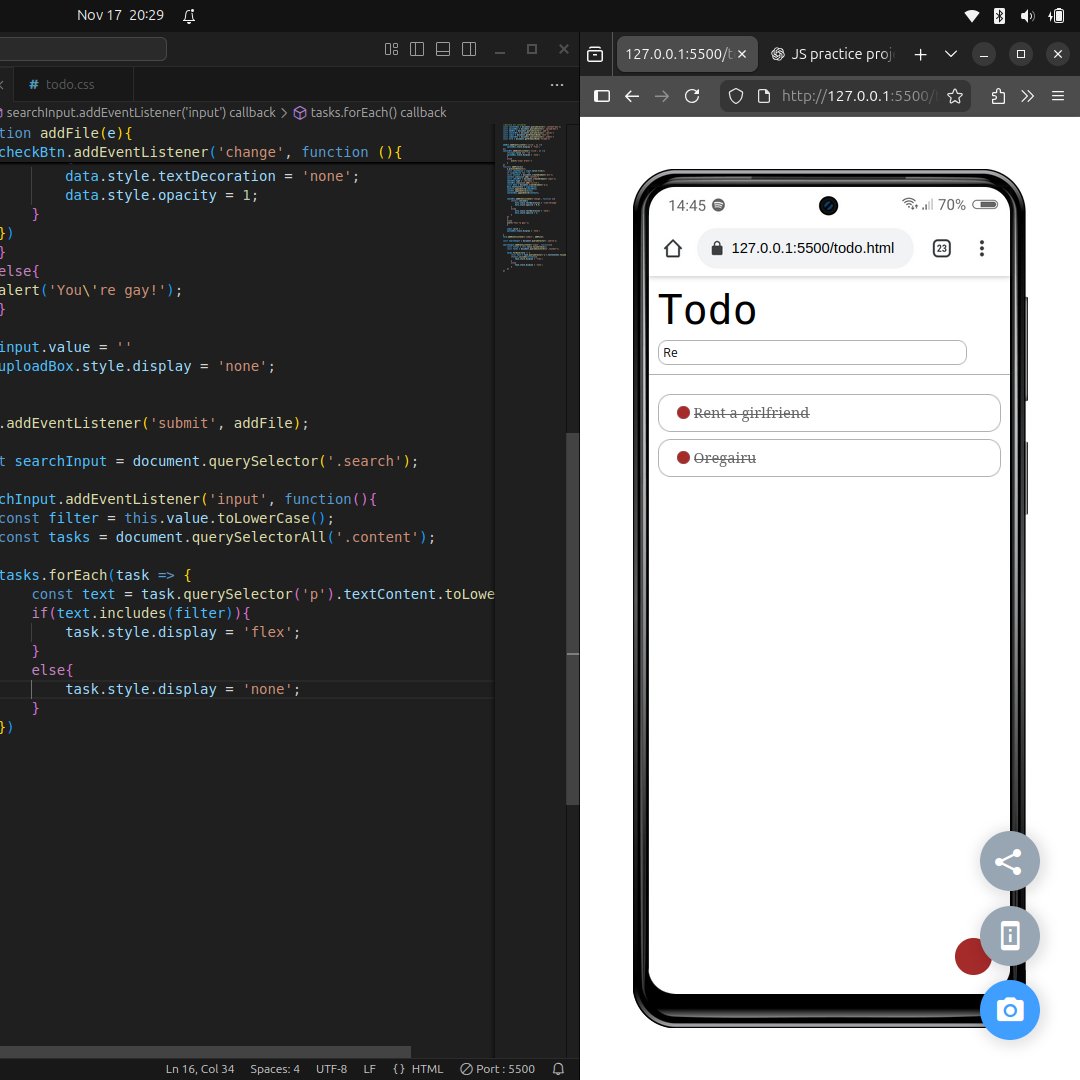Open the Firefox hamburger menu
The image size is (1080, 1080).
[x=1058, y=96]
